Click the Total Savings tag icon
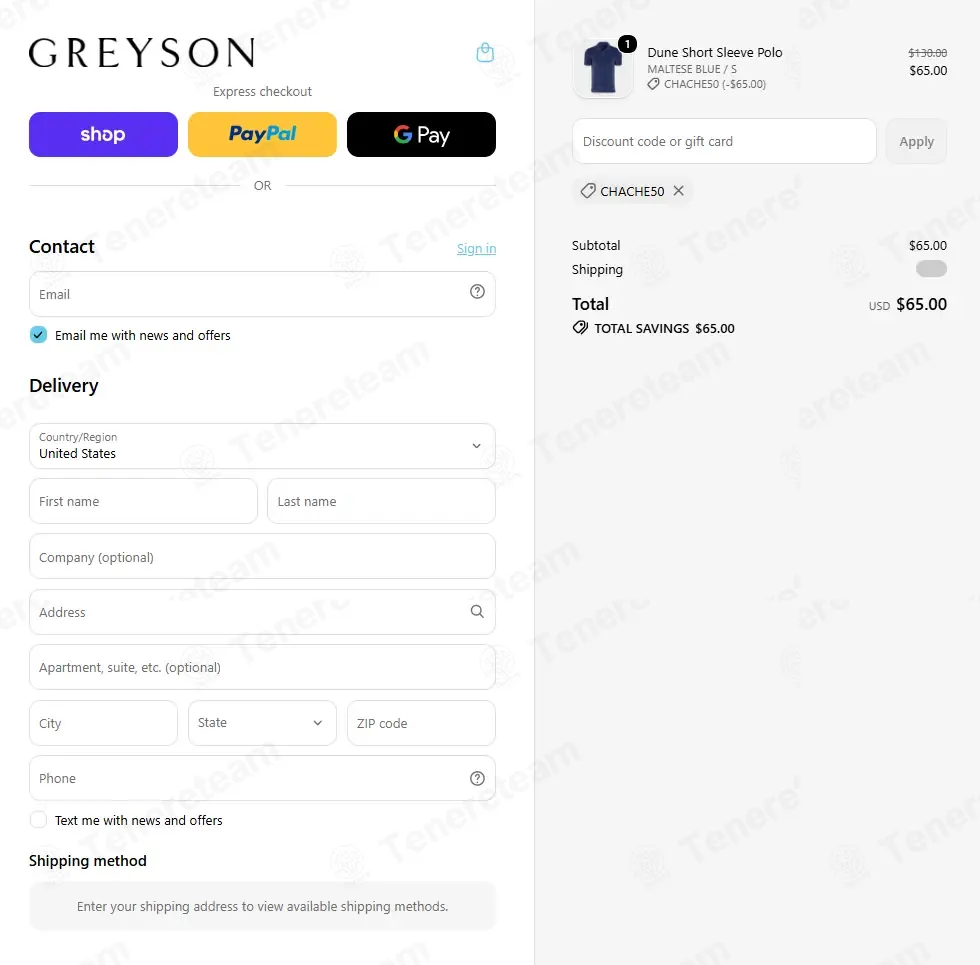The height and width of the screenshot is (965, 980). click(580, 328)
